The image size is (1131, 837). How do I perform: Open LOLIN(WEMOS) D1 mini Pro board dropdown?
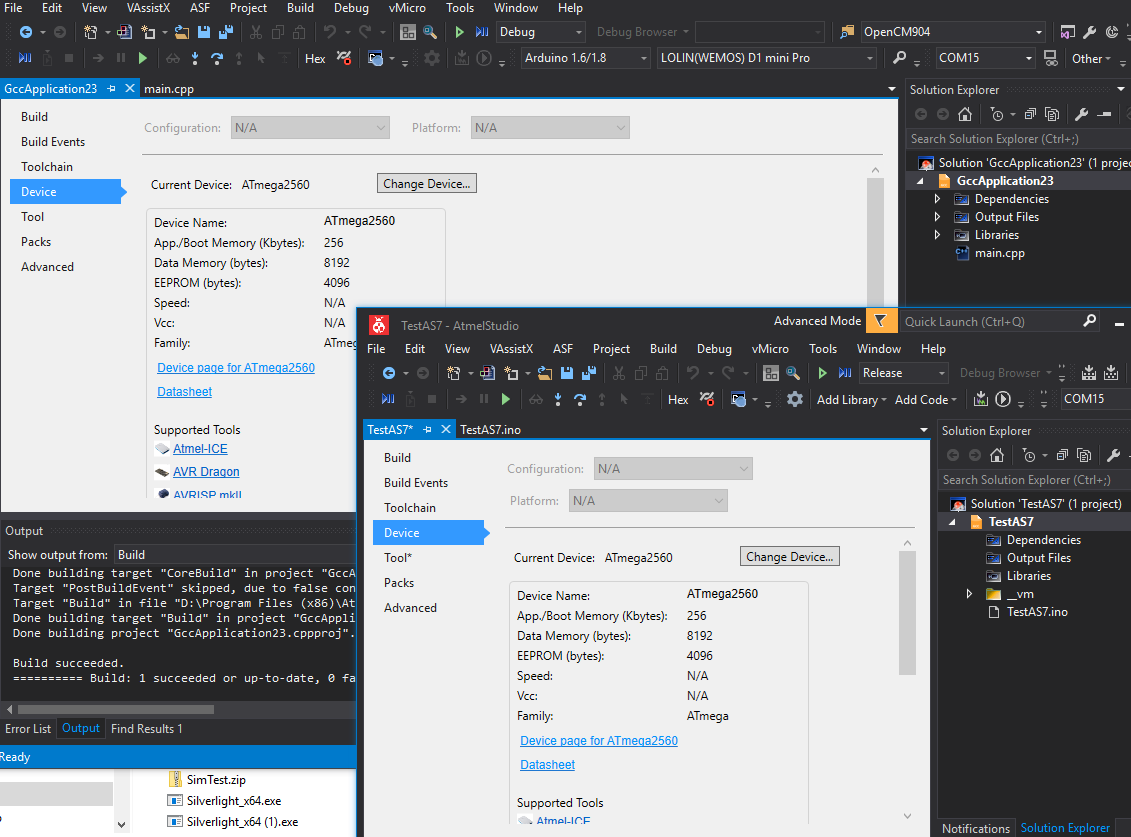[767, 58]
